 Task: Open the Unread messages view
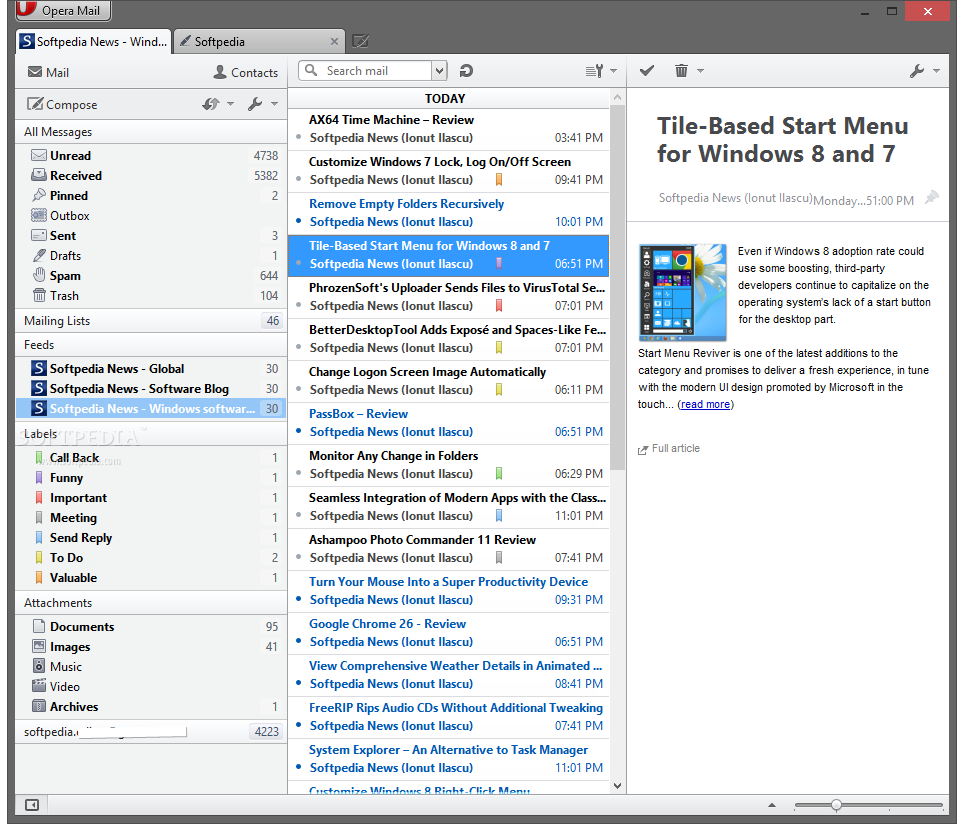[x=151, y=156]
